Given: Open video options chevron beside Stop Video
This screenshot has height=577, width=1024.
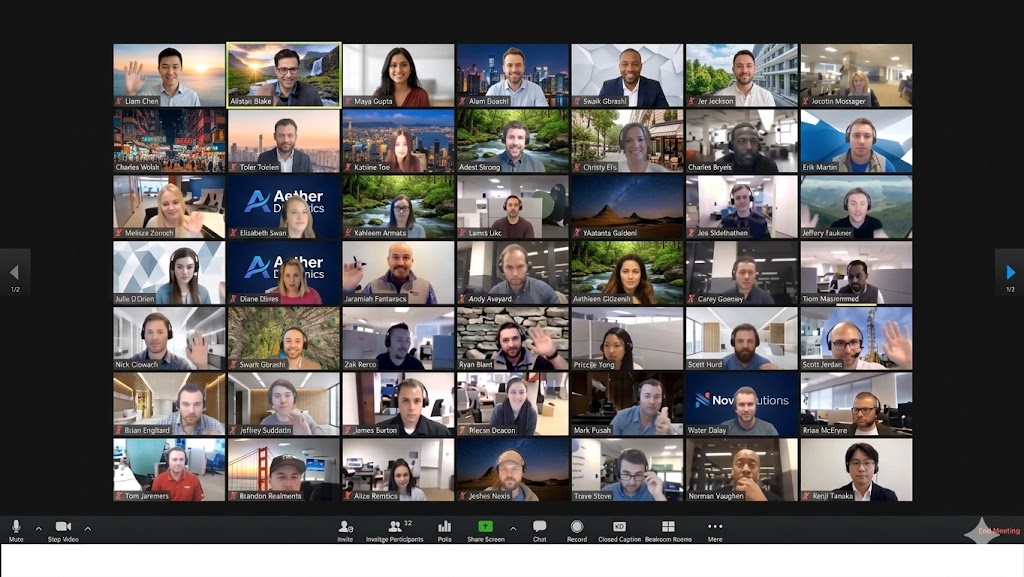Looking at the screenshot, I should pyautogui.click(x=88, y=528).
